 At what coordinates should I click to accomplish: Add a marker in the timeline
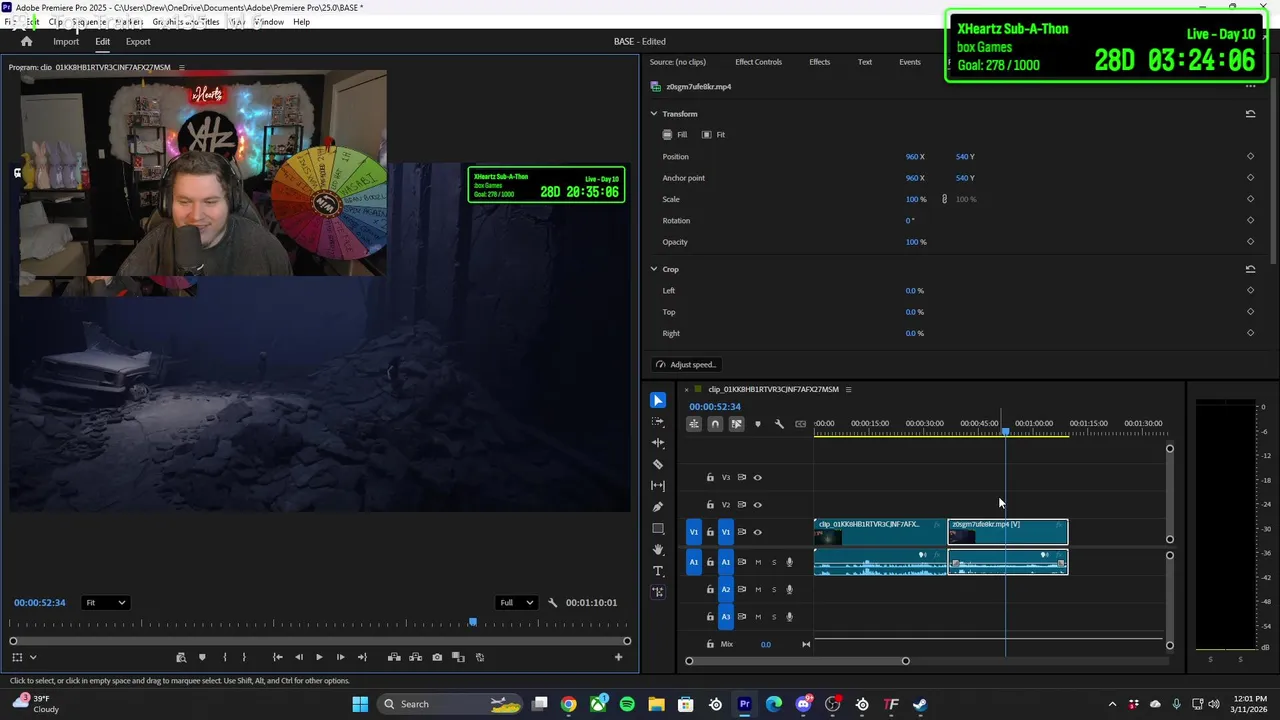(757, 424)
